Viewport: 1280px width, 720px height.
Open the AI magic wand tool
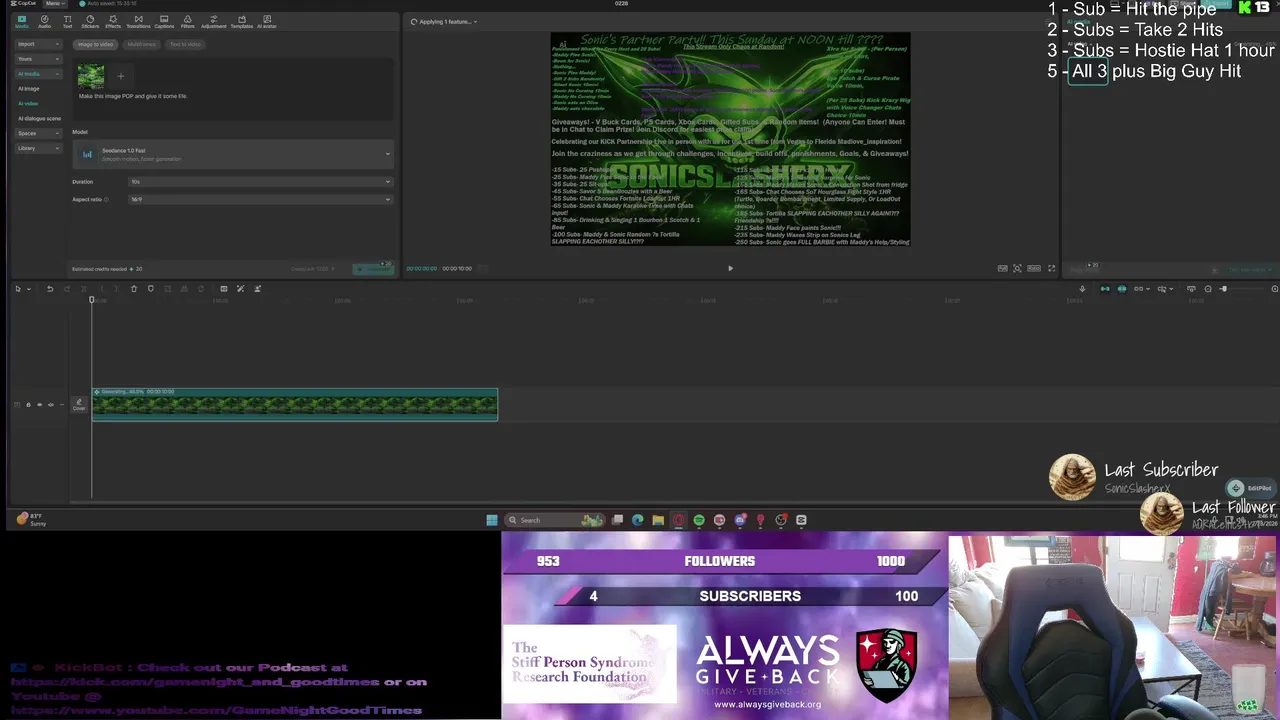tap(240, 289)
